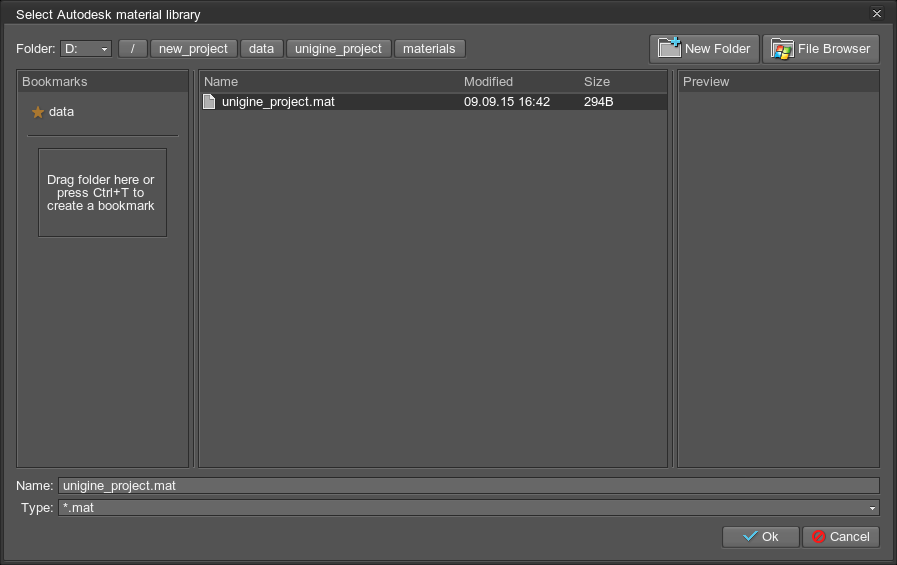Close the dialog with the X button
897x565 pixels.
[877, 14]
